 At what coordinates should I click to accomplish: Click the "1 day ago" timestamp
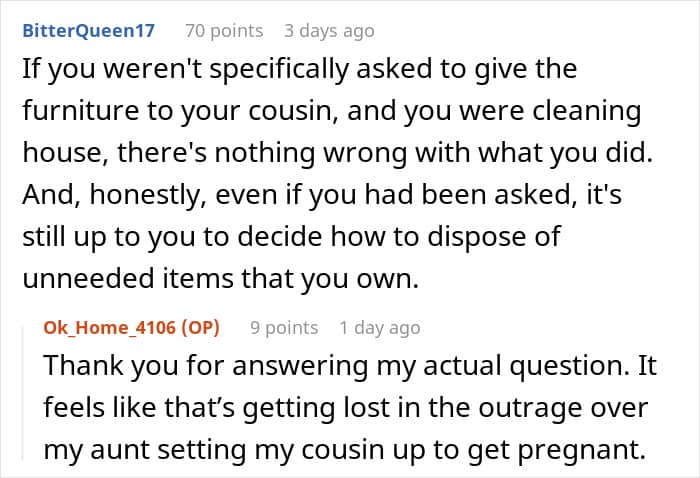click(x=380, y=327)
